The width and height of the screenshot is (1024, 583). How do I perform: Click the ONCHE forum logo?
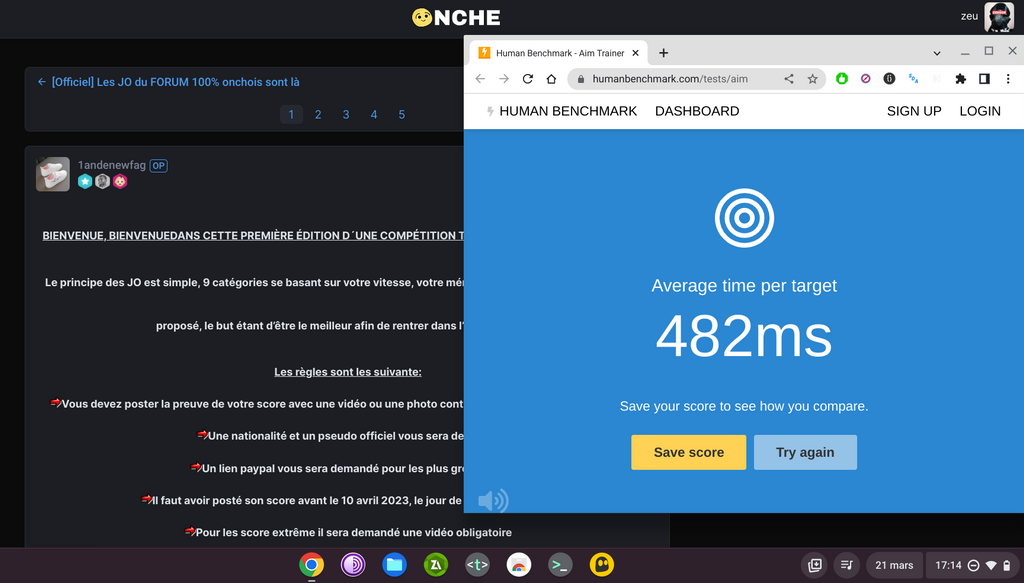pos(456,18)
